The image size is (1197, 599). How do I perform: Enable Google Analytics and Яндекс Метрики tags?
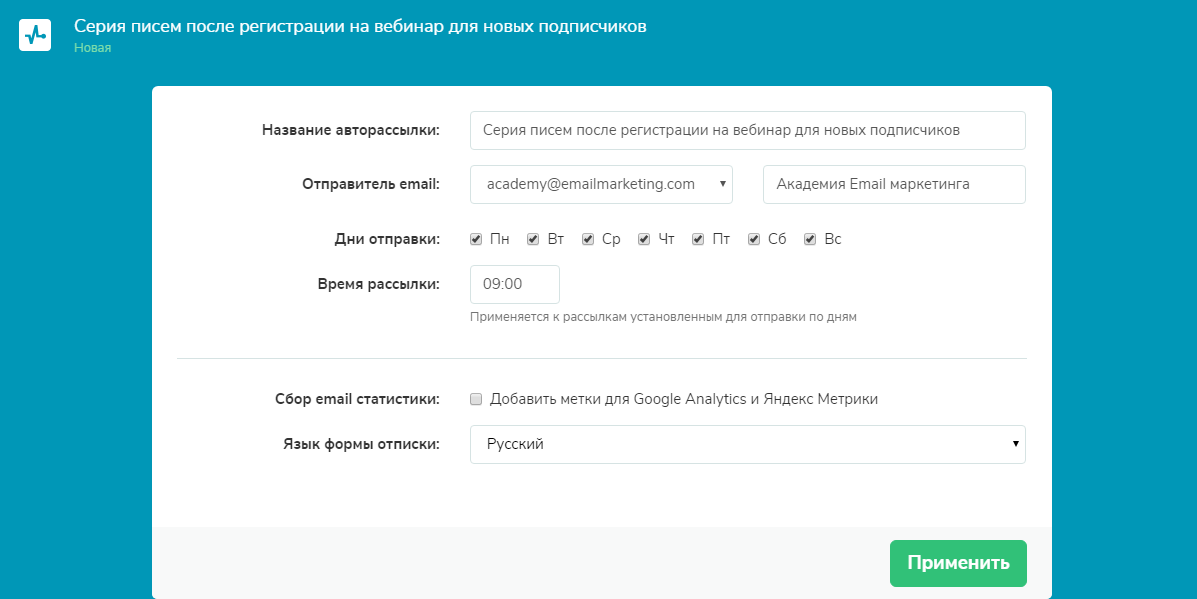(476, 399)
